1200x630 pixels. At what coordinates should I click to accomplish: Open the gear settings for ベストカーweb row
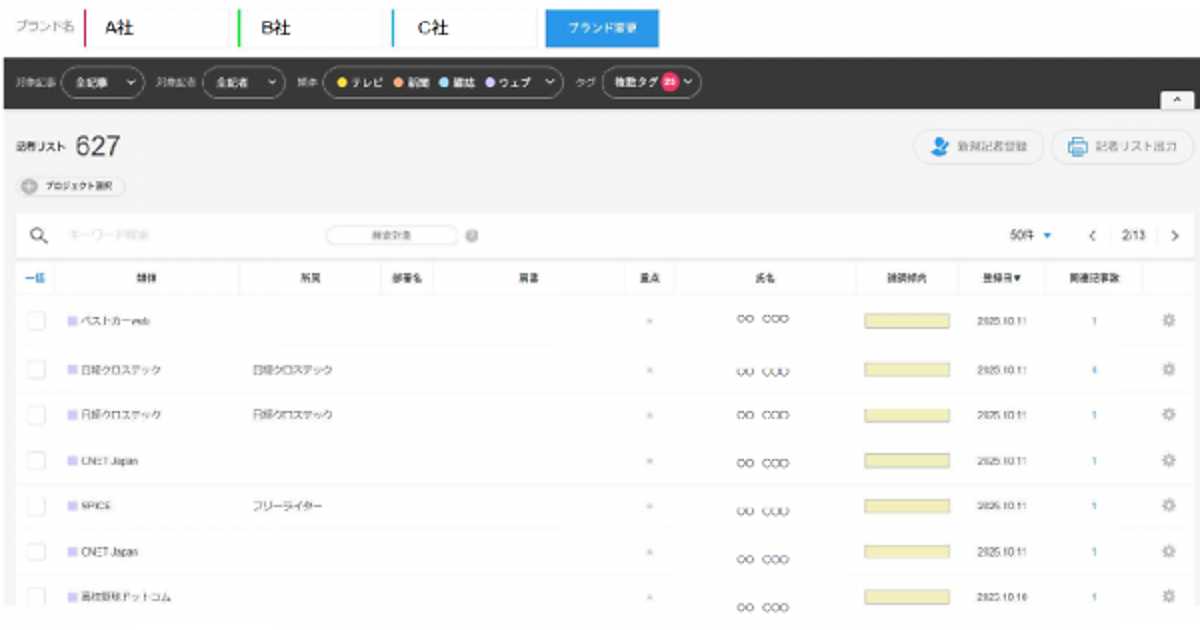click(1167, 321)
